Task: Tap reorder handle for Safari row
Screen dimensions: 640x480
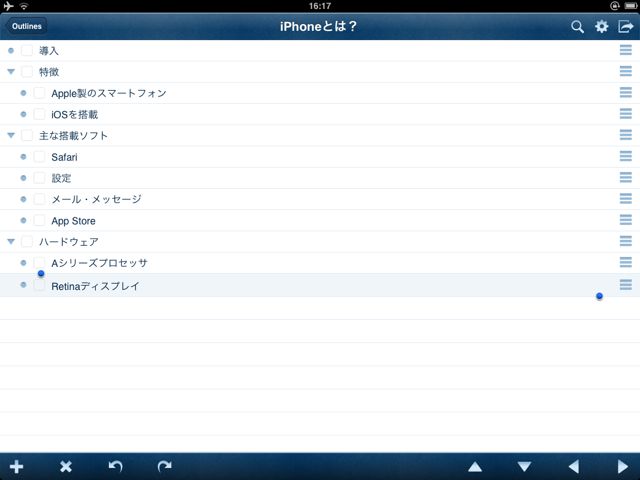Action: point(625,156)
